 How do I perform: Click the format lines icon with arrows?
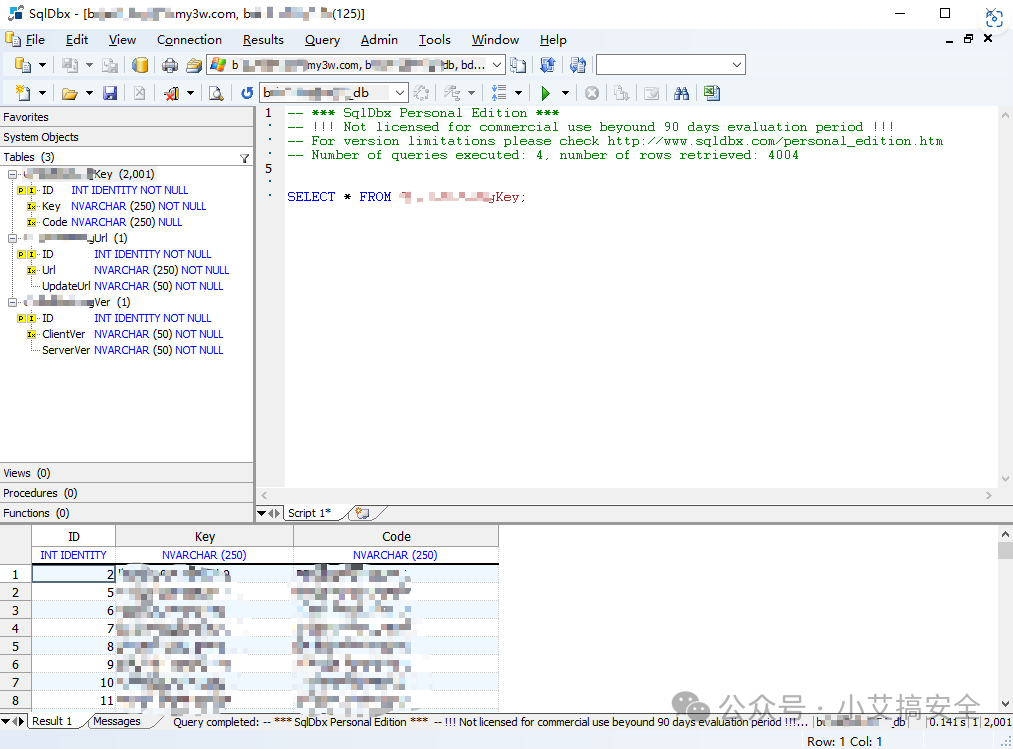pyautogui.click(x=499, y=93)
